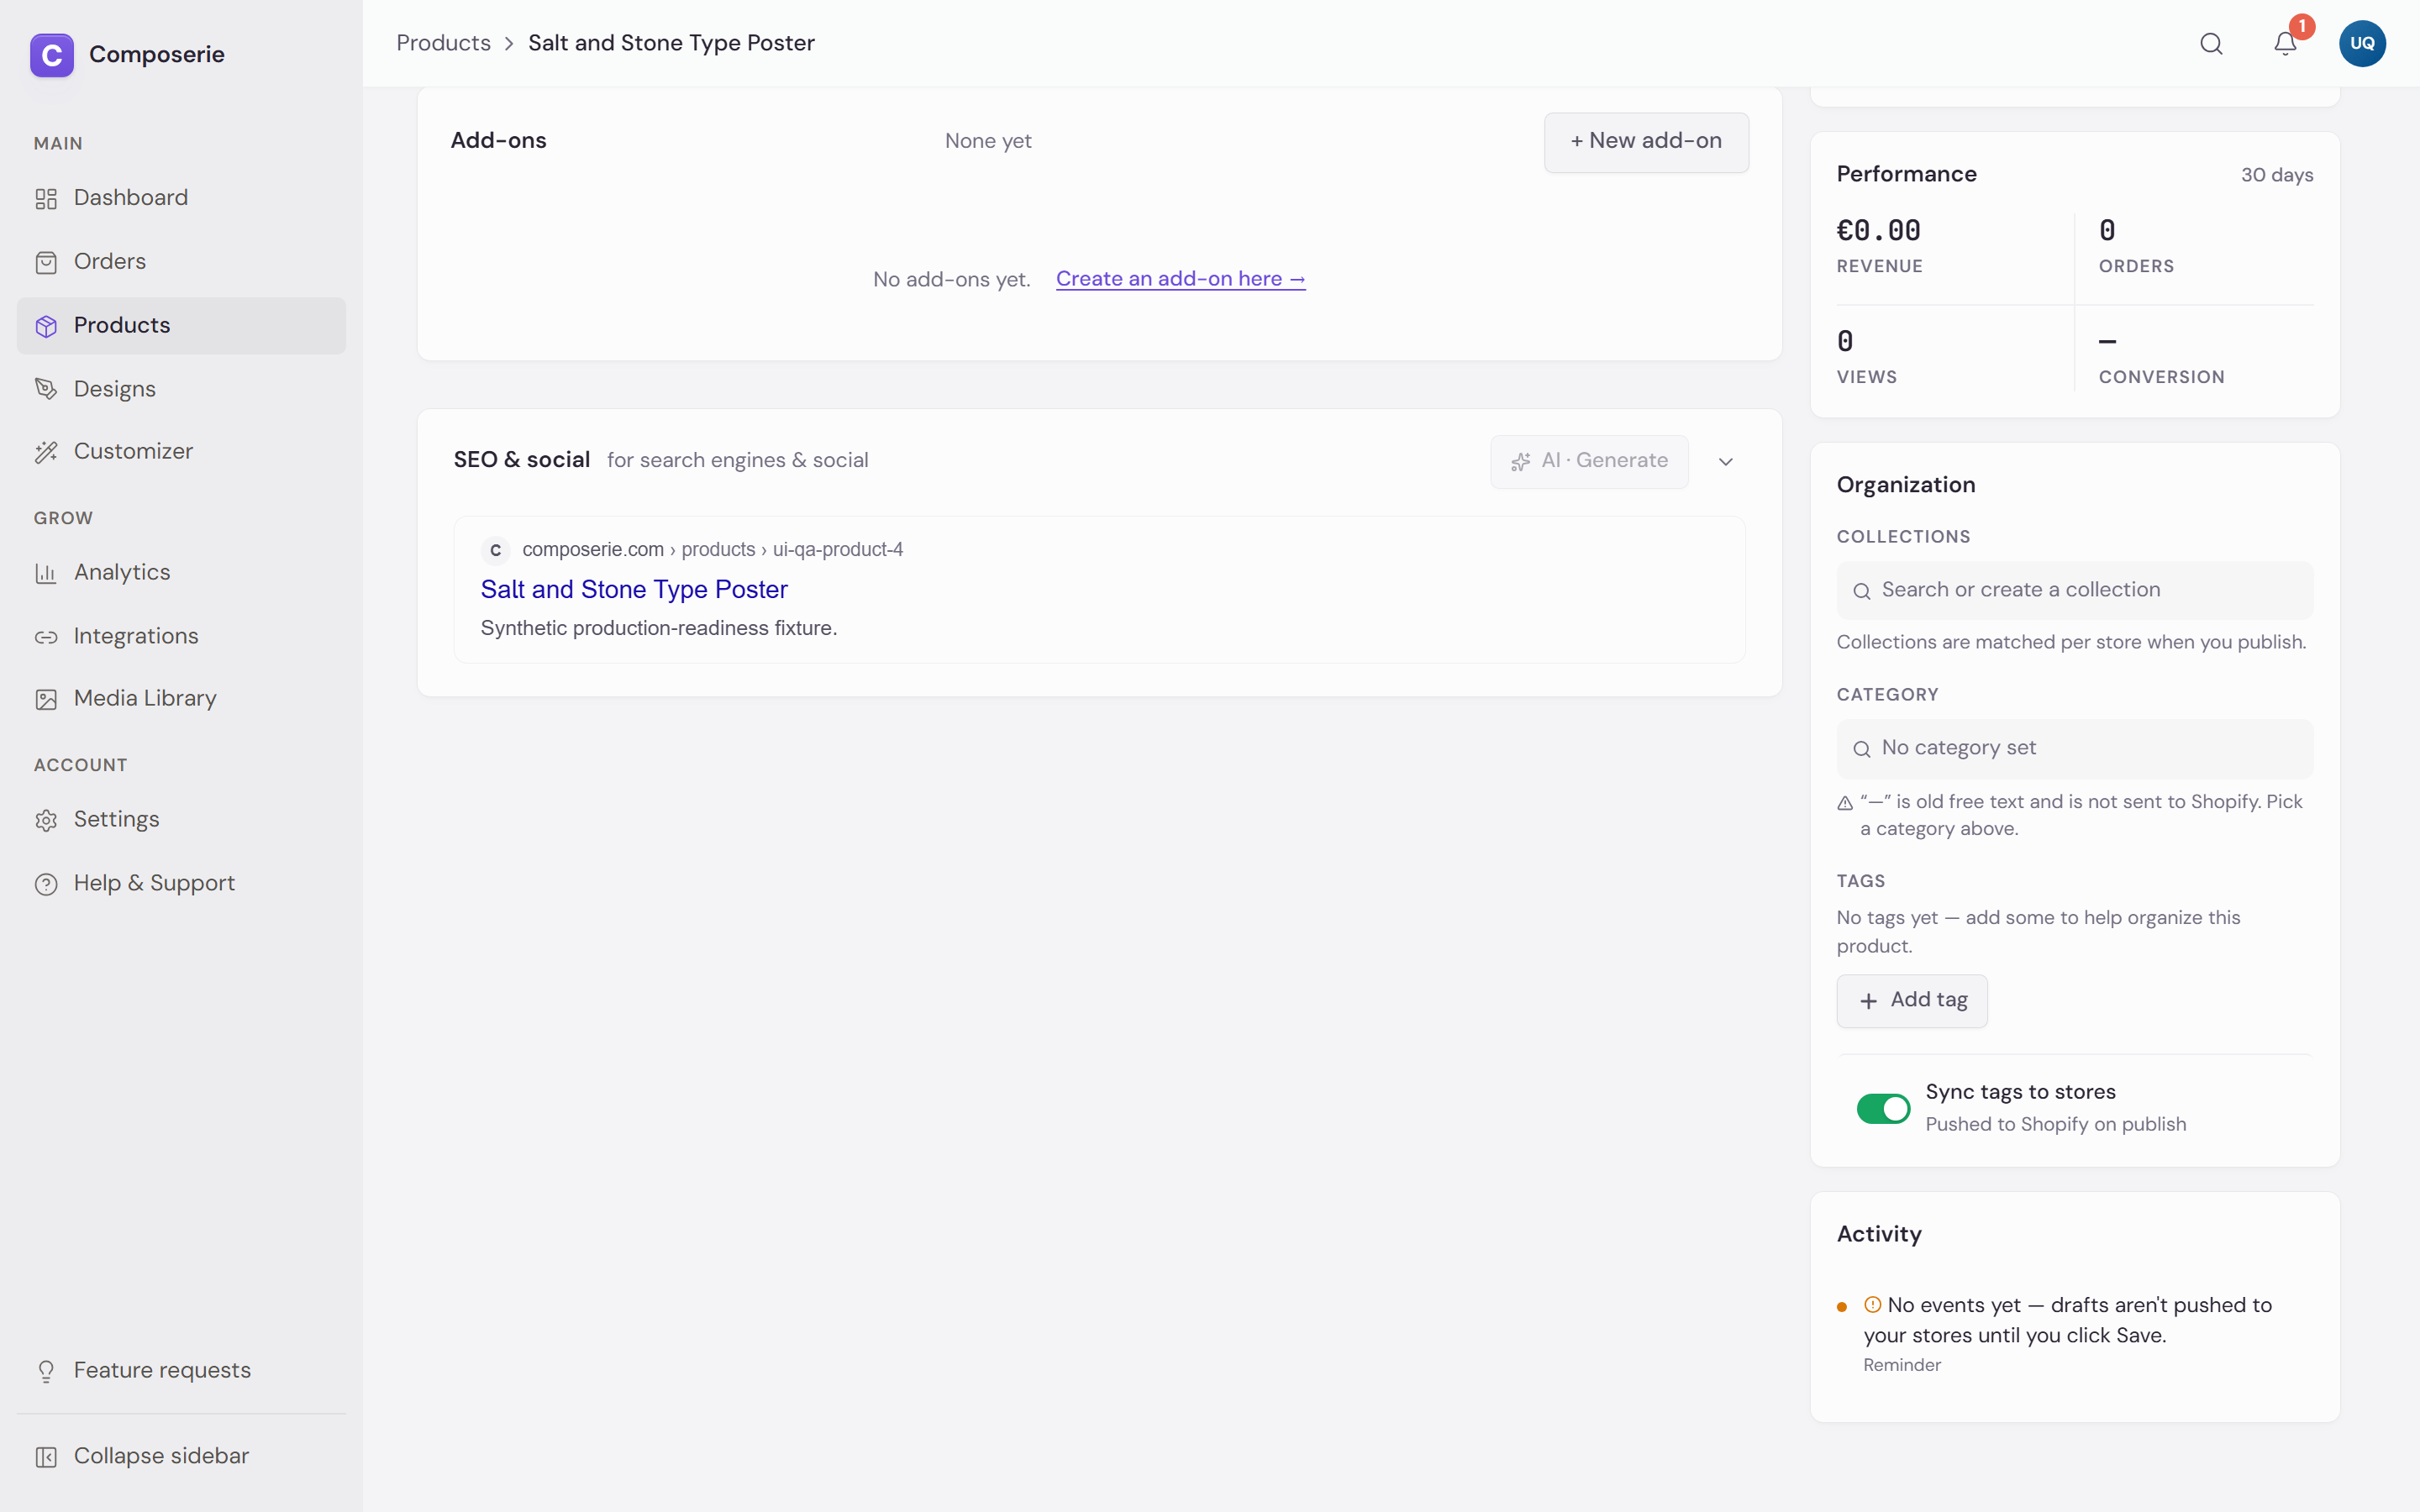Go to Orders in the sidebar
Viewport: 2420px width, 1512px height.
point(181,262)
